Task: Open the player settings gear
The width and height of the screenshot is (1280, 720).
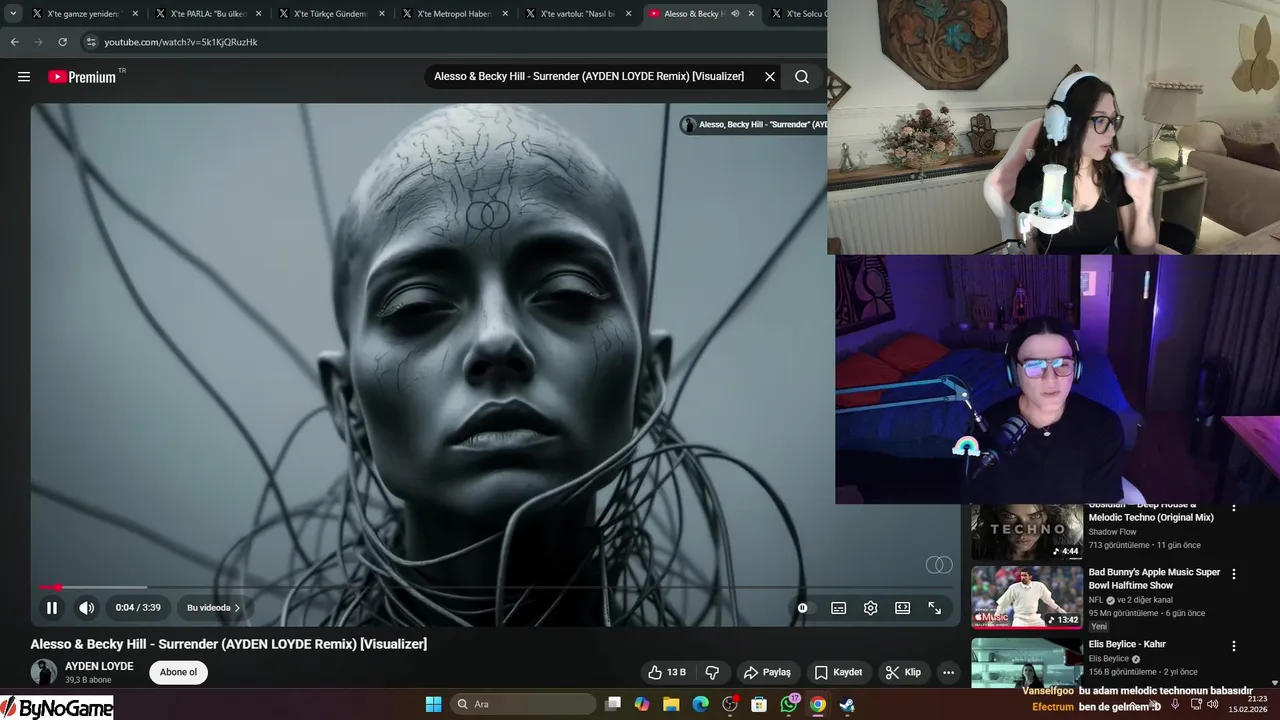Action: [870, 607]
